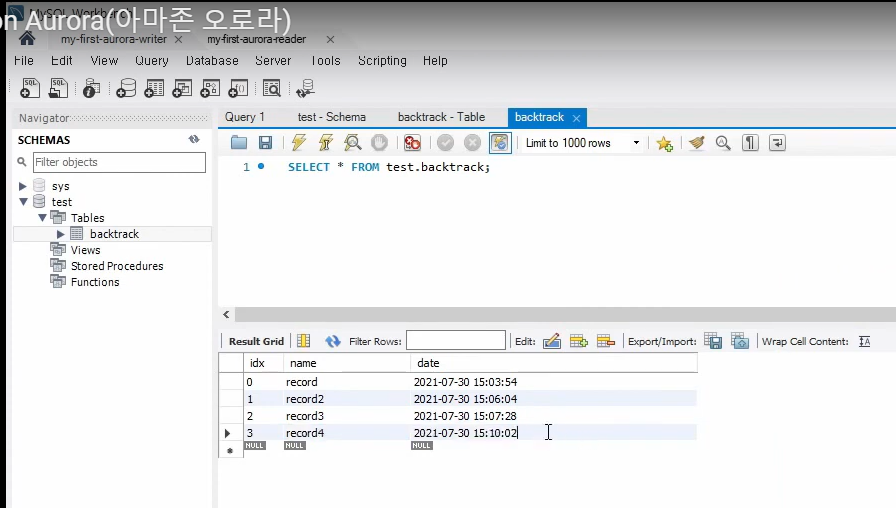Viewport: 896px width, 508px height.
Task: Click the Filter Rows input box
Action: click(x=455, y=341)
